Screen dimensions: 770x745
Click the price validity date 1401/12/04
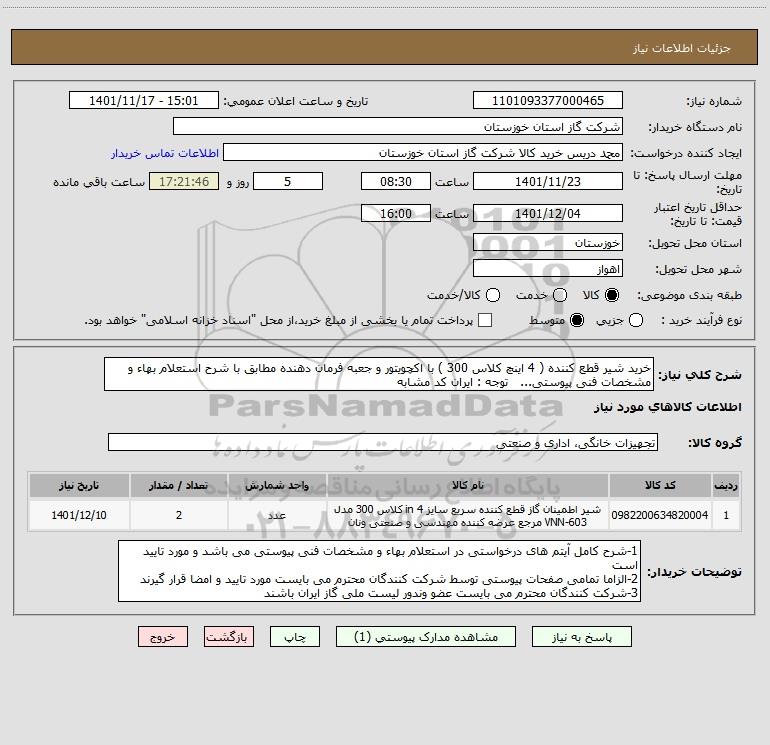point(548,213)
